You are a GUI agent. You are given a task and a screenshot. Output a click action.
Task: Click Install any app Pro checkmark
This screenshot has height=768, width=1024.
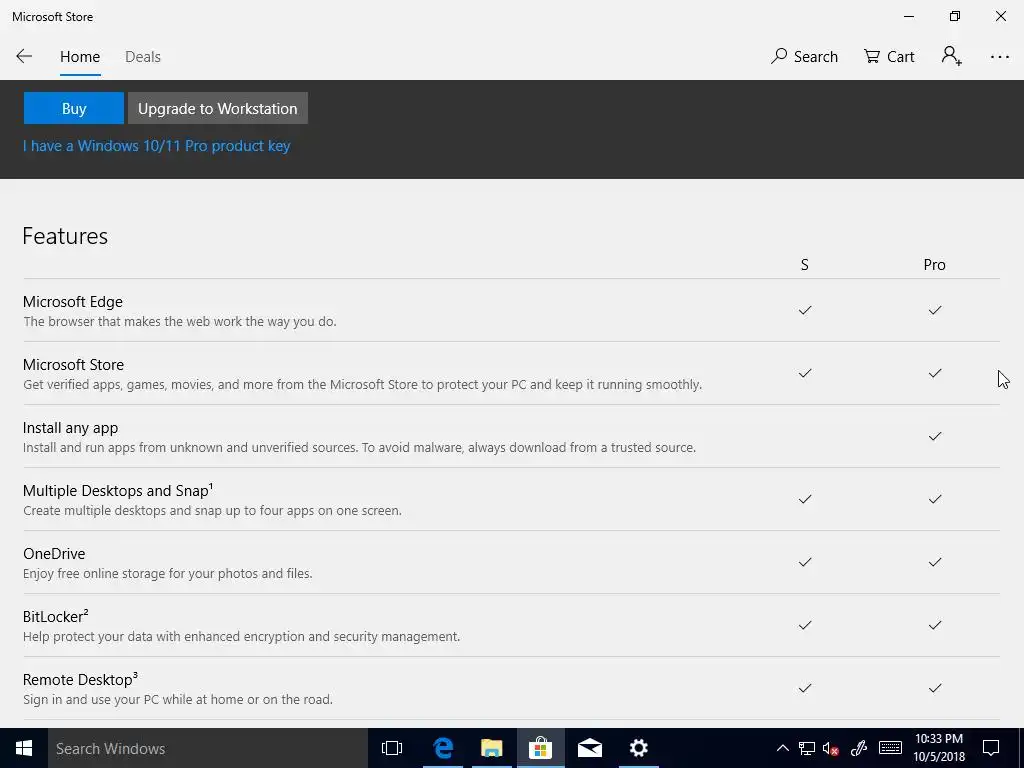pyautogui.click(x=935, y=436)
